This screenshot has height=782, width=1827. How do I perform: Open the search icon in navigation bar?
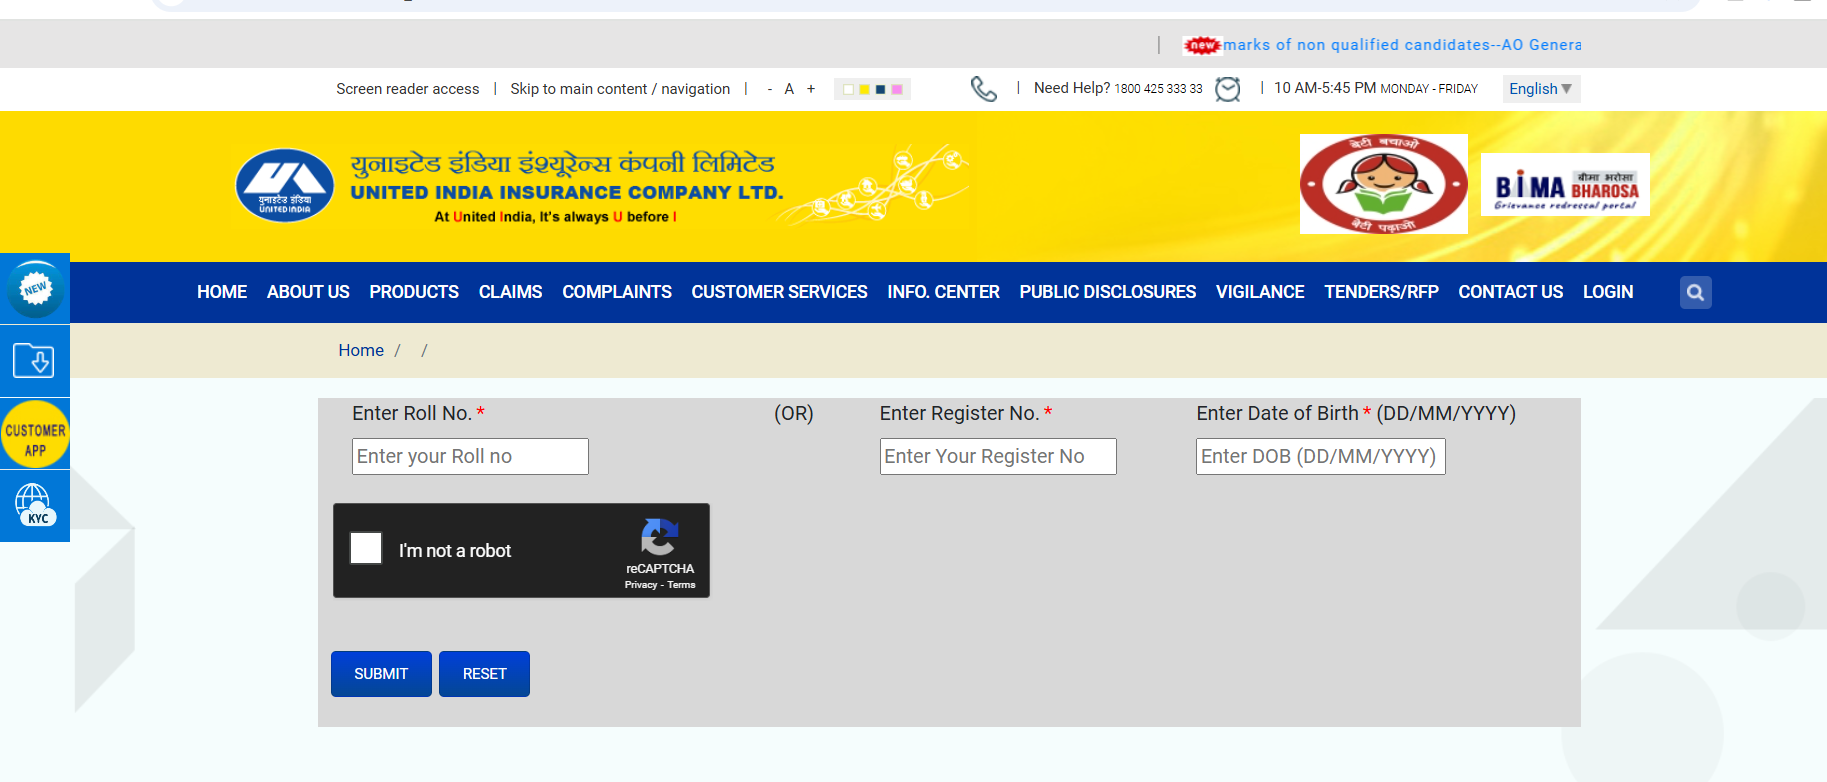pyautogui.click(x=1695, y=292)
